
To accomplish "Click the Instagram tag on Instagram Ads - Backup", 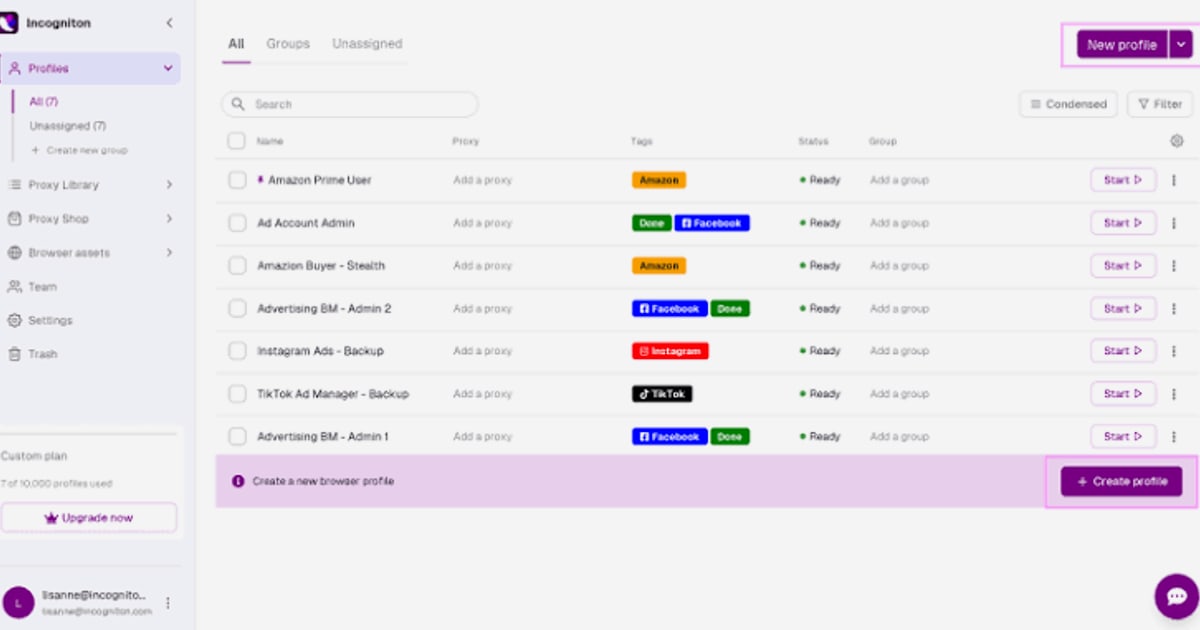I will tap(670, 351).
